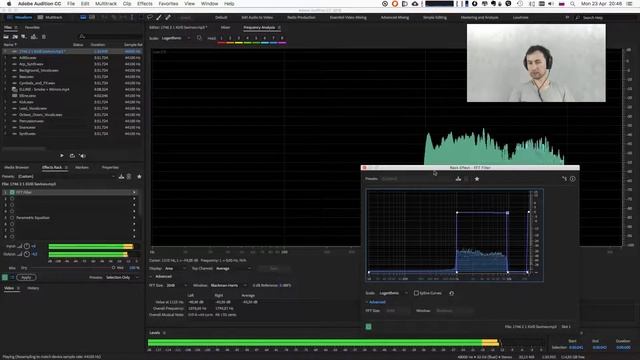The image size is (640, 360).
Task: Open the Parametric Equalizer slot arrow menu
Action: [134, 218]
